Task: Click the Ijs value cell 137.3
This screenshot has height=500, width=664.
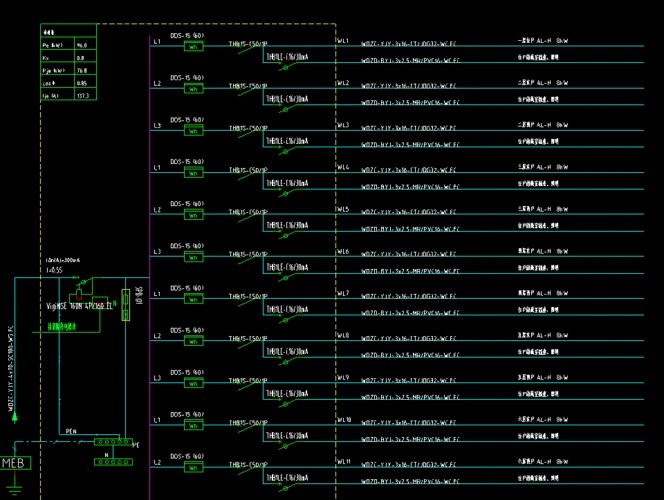Action: pos(82,96)
